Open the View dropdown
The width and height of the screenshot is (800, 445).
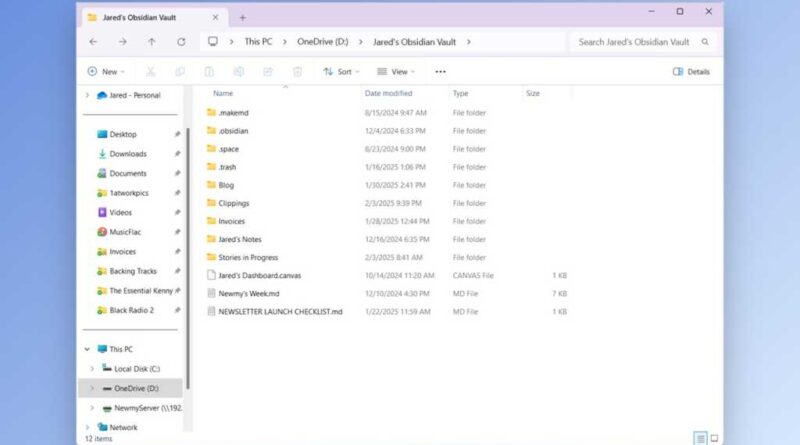(394, 72)
